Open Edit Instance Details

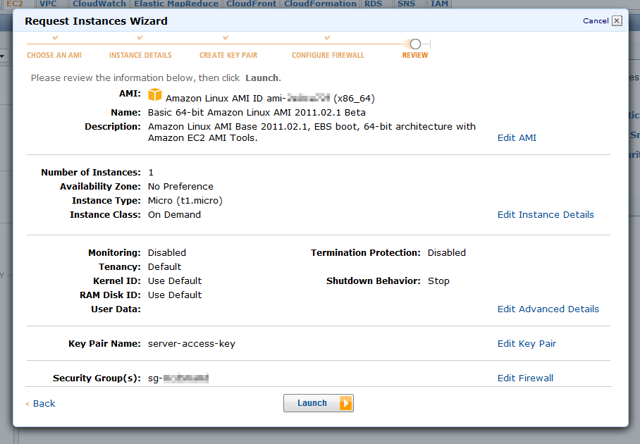(546, 215)
